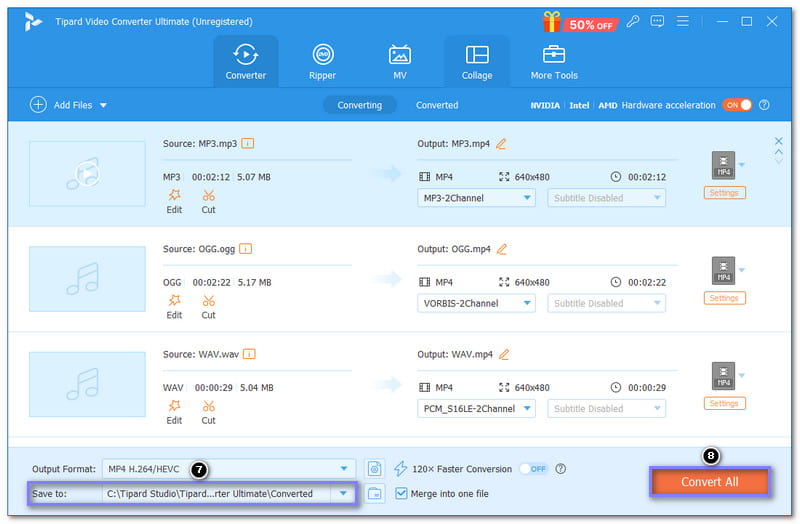800x524 pixels.
Task: Click the OGG.ogg audio thumbnail
Action: (87, 279)
